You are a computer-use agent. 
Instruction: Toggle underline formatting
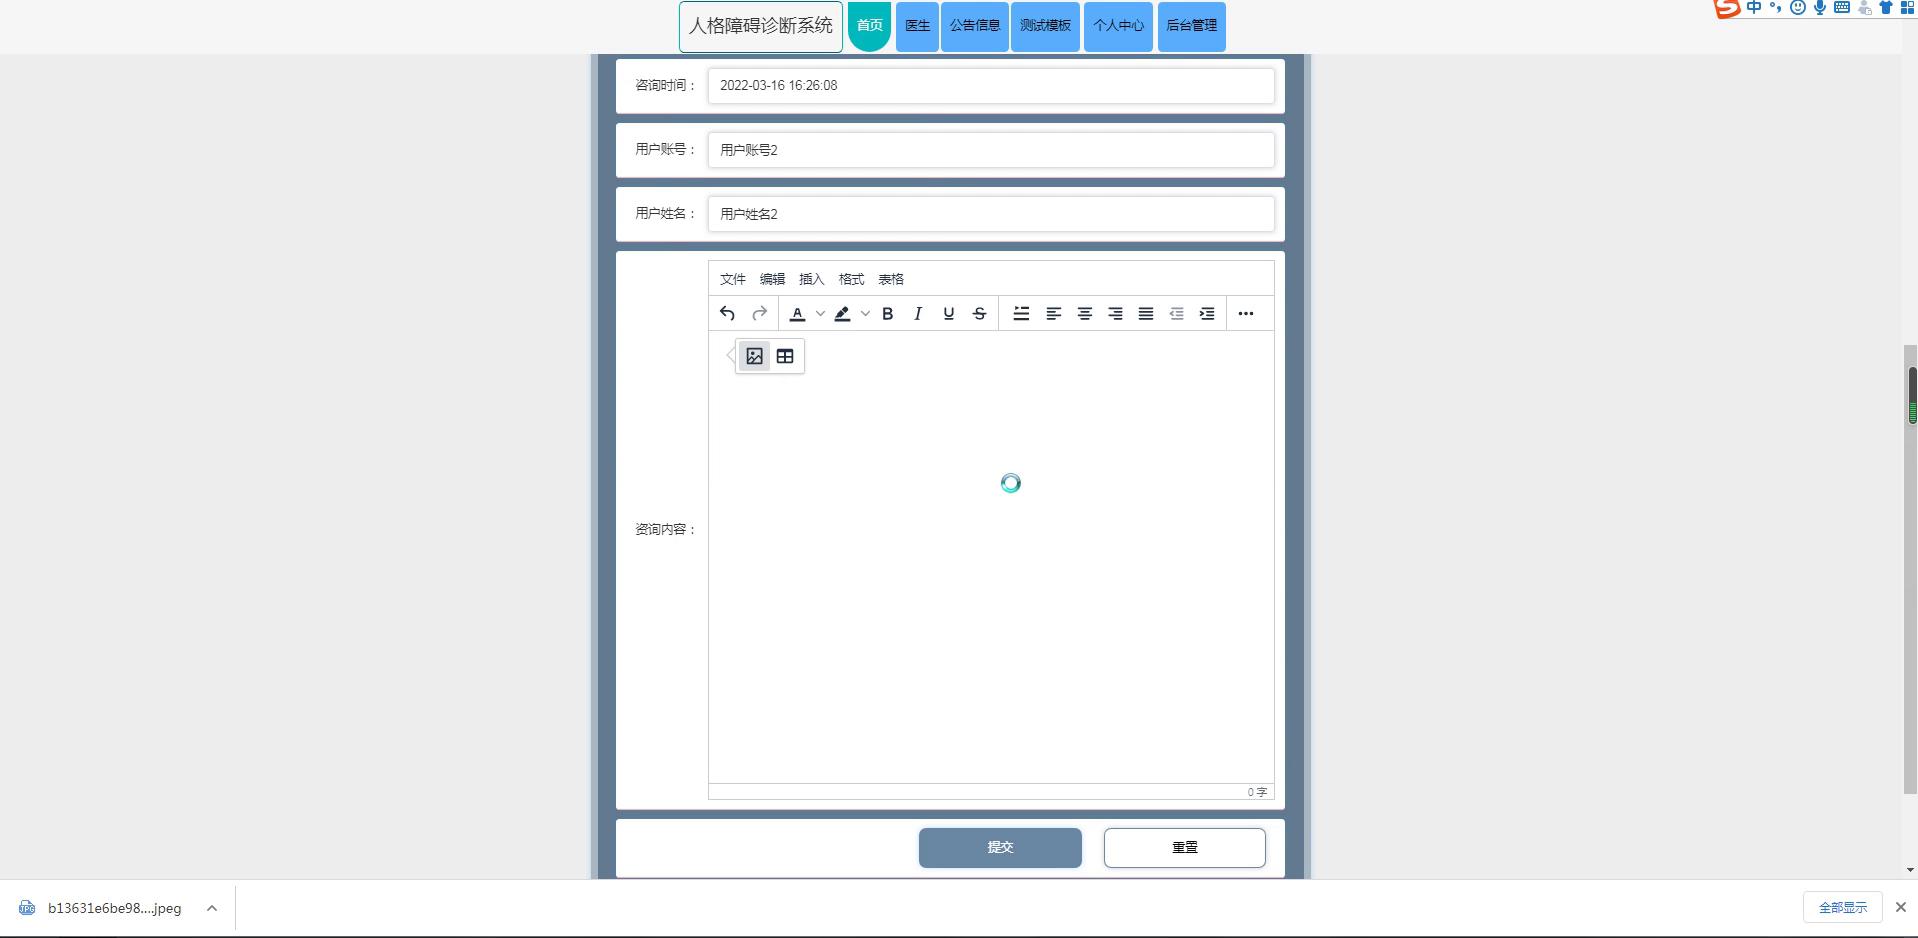948,314
